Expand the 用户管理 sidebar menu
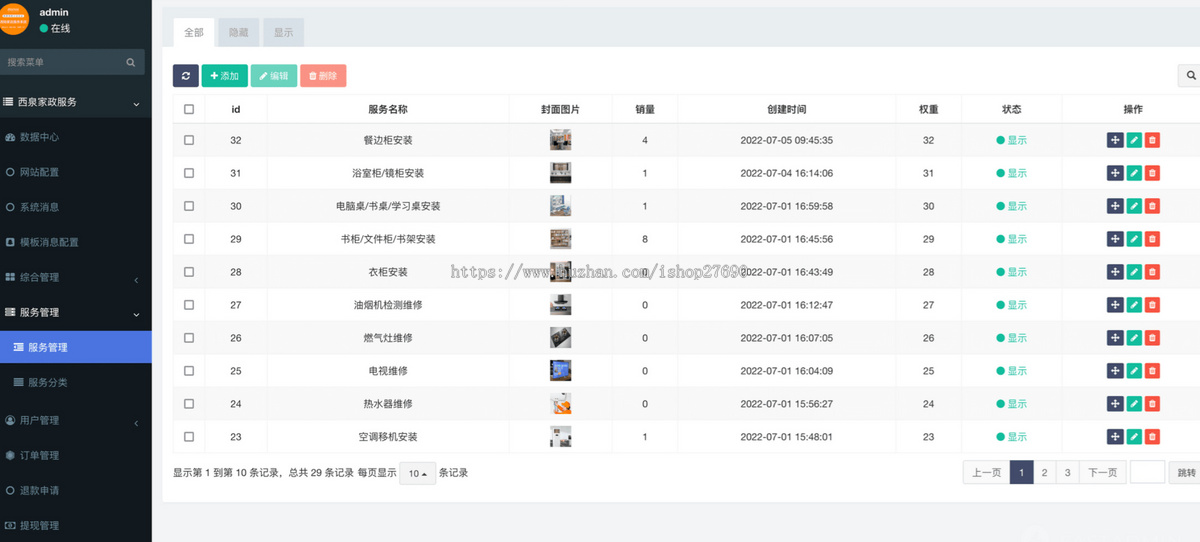This screenshot has height=542, width=1200. 76,420
